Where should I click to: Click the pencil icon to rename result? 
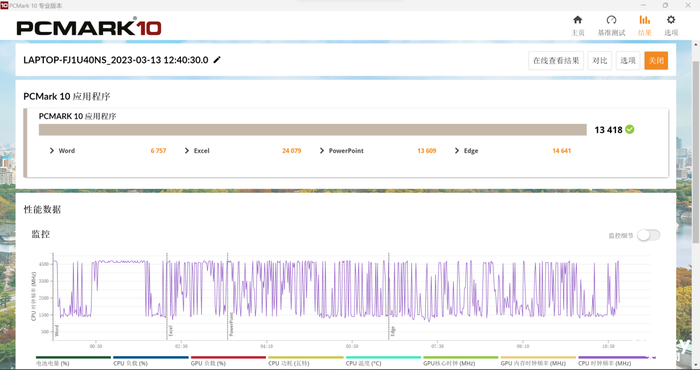point(217,60)
